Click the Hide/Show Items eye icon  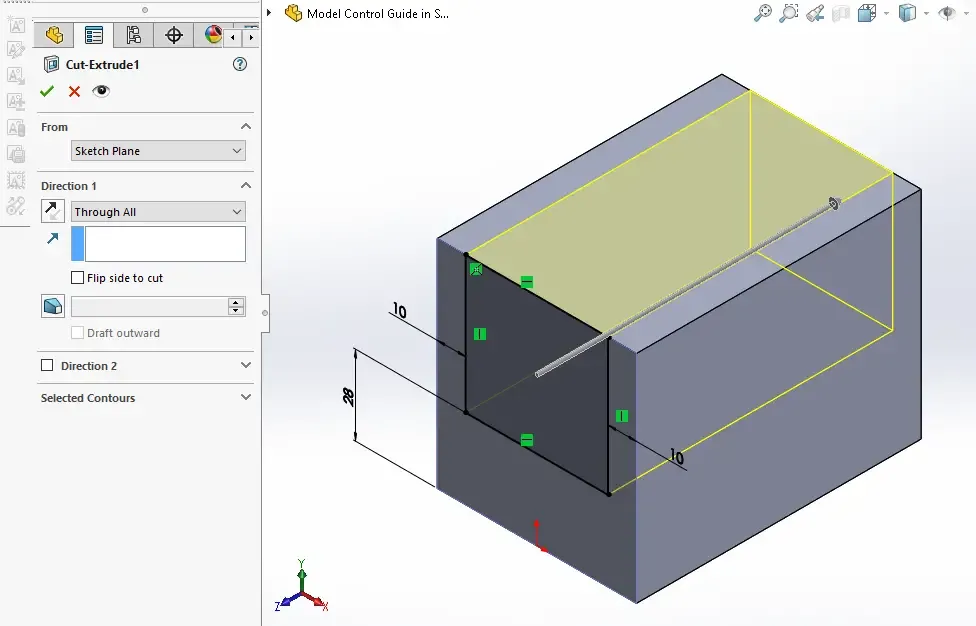point(946,13)
